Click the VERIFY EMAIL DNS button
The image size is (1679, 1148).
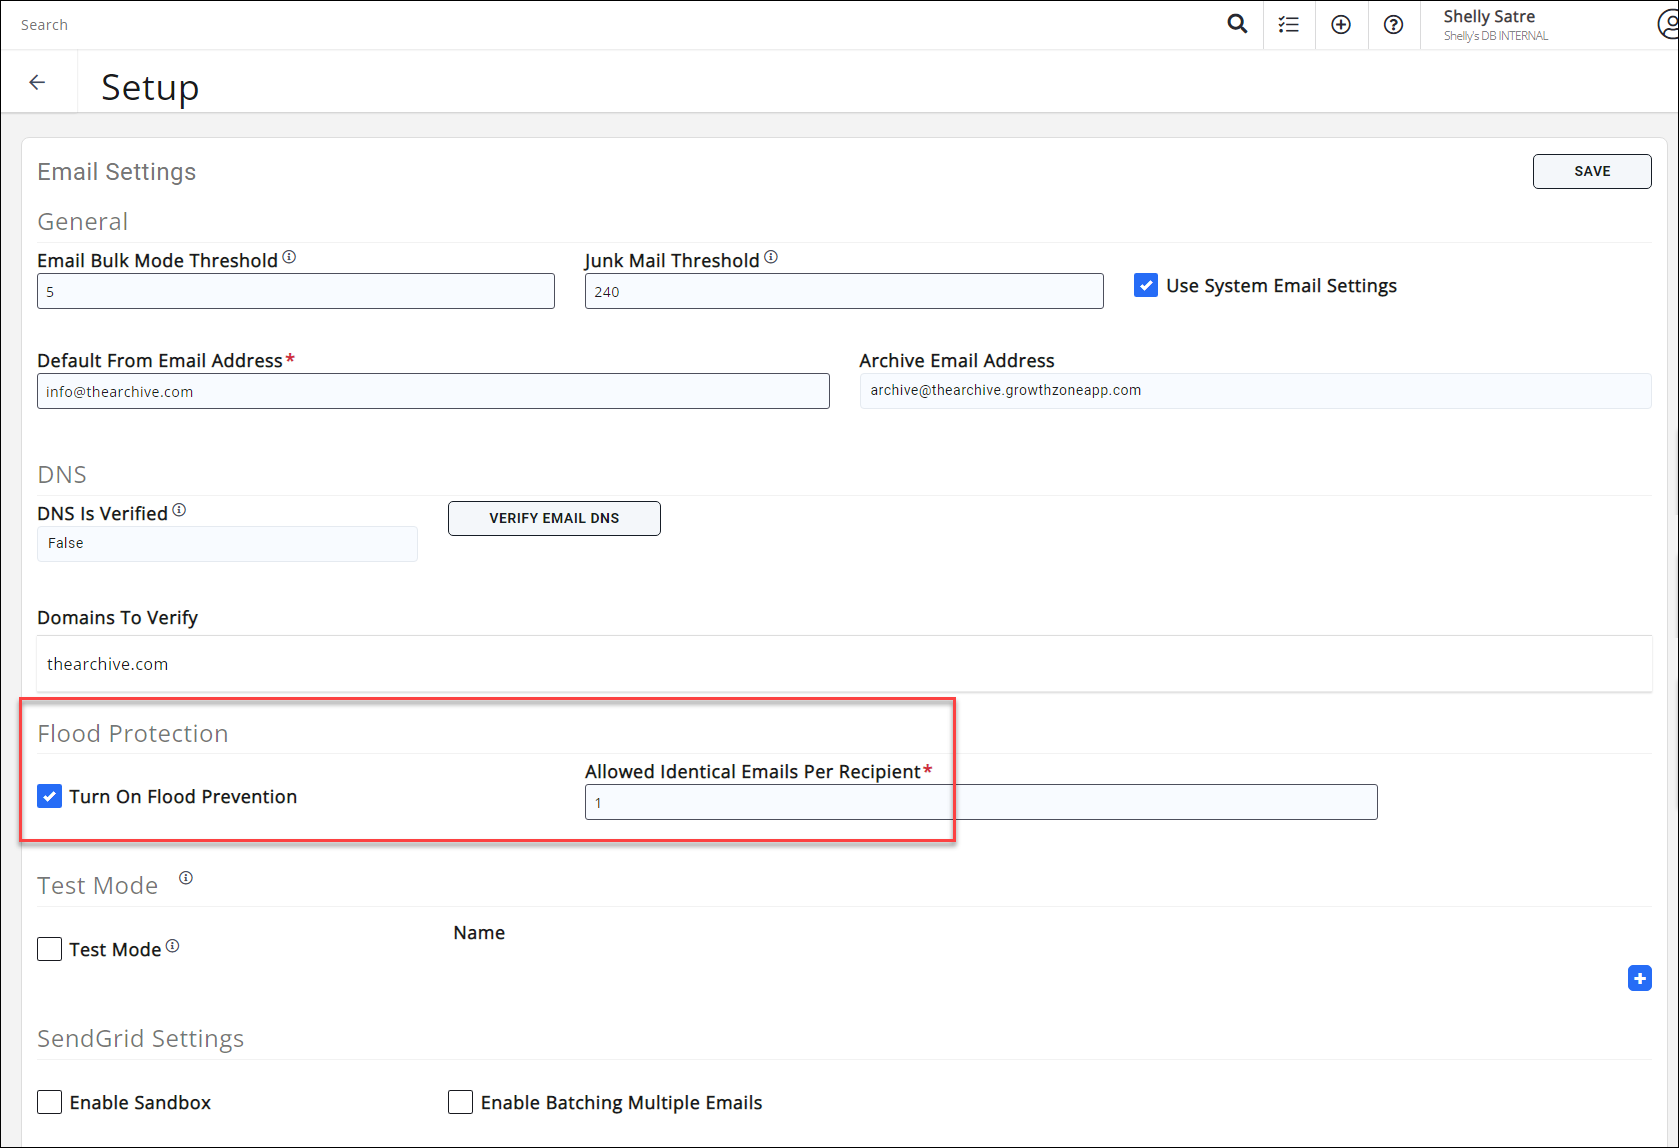pos(554,518)
